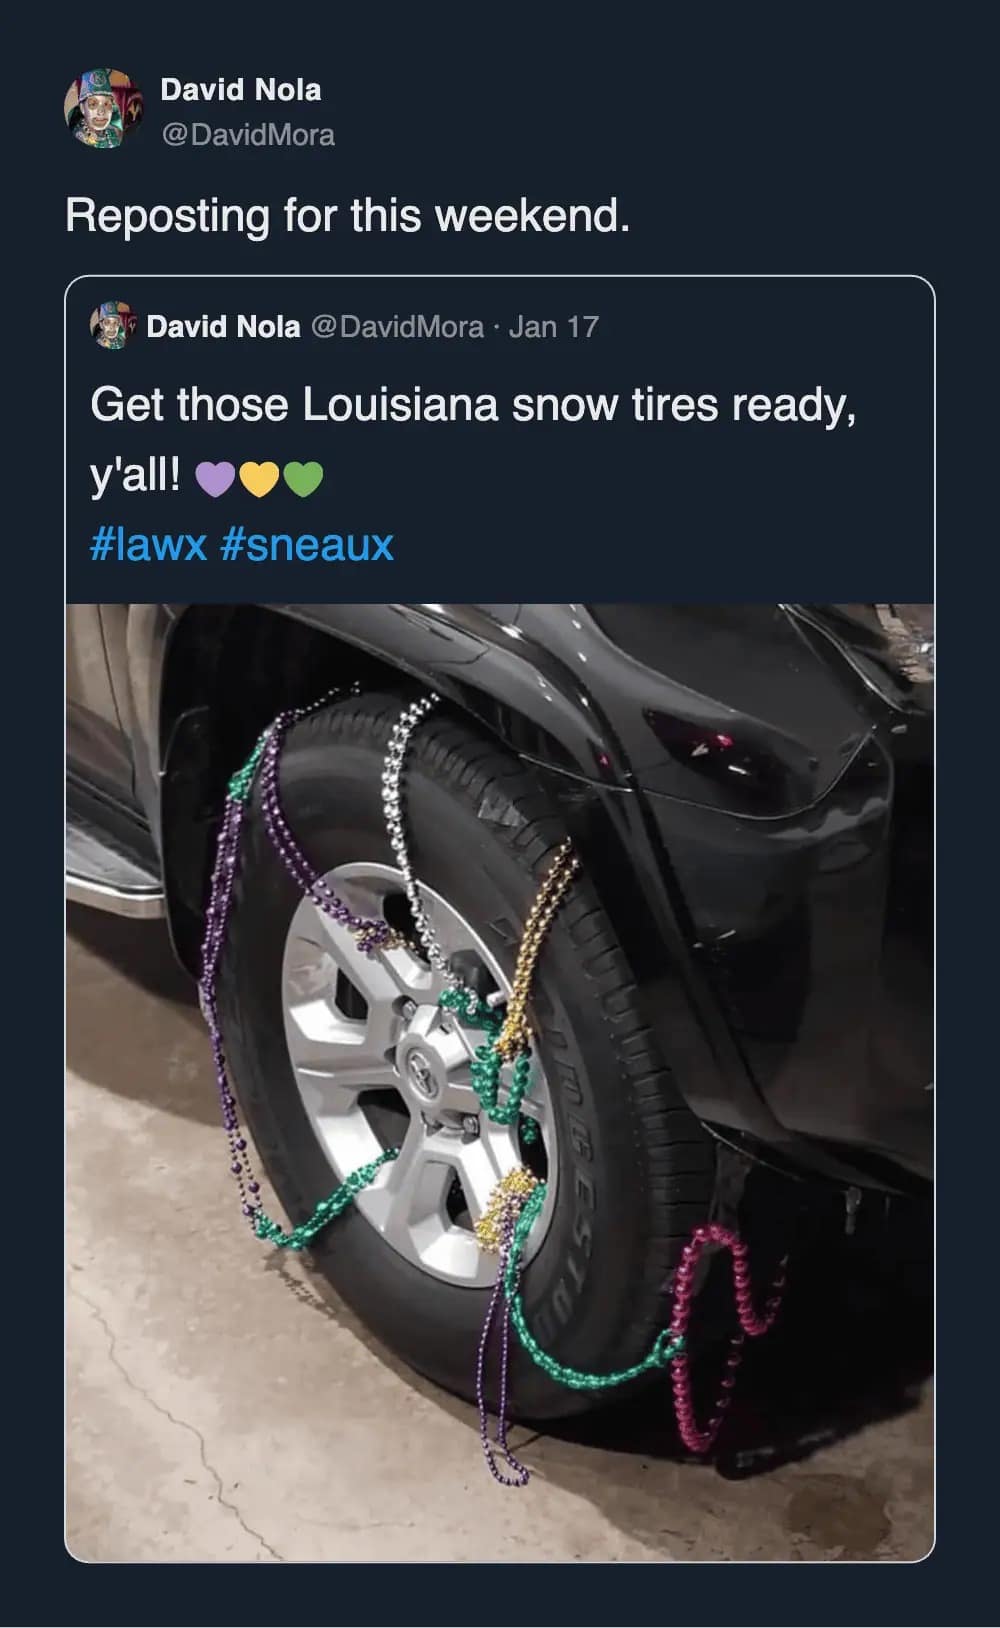Image resolution: width=1000 pixels, height=1628 pixels.
Task: Open the attached tire photo
Action: point(500,1080)
